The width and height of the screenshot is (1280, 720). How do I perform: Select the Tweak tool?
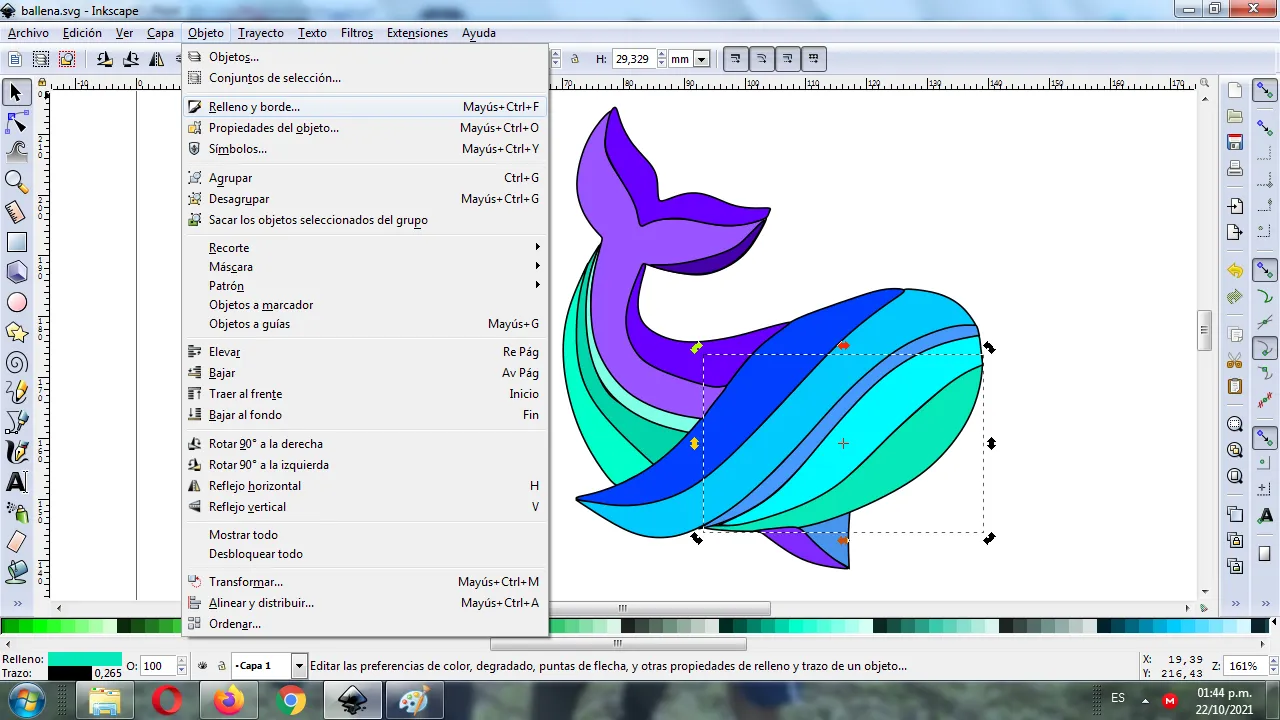coord(16,152)
